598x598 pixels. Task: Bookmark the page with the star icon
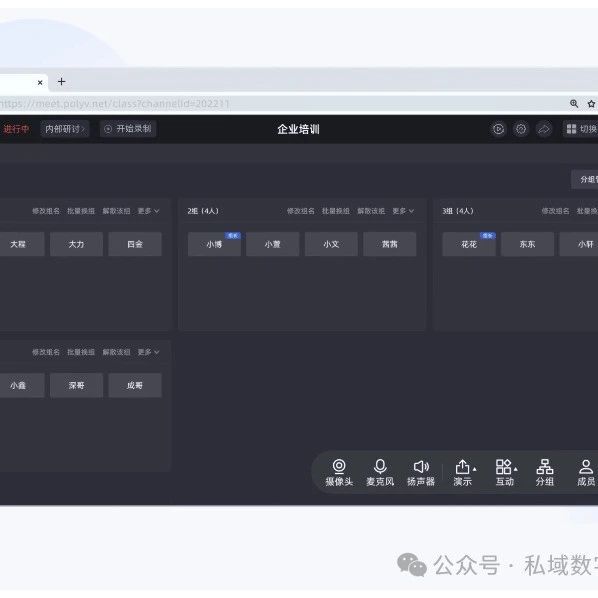click(x=591, y=103)
